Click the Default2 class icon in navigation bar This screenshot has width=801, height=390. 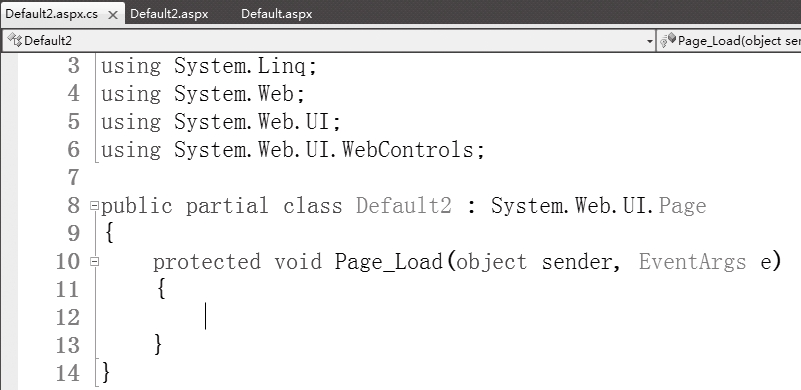pyautogui.click(x=15, y=40)
